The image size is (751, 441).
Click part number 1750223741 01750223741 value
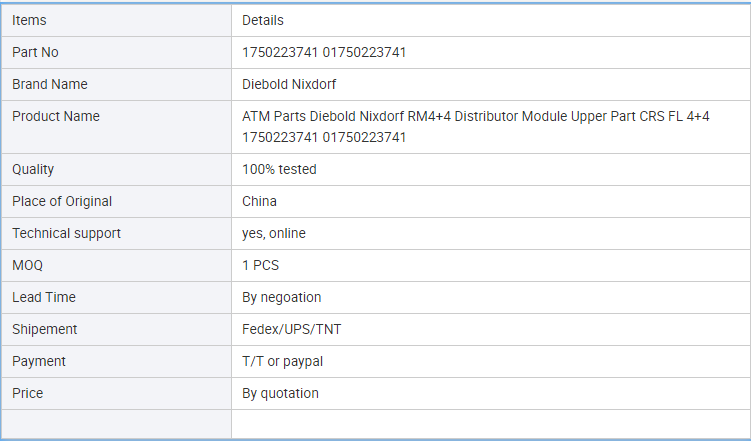324,52
